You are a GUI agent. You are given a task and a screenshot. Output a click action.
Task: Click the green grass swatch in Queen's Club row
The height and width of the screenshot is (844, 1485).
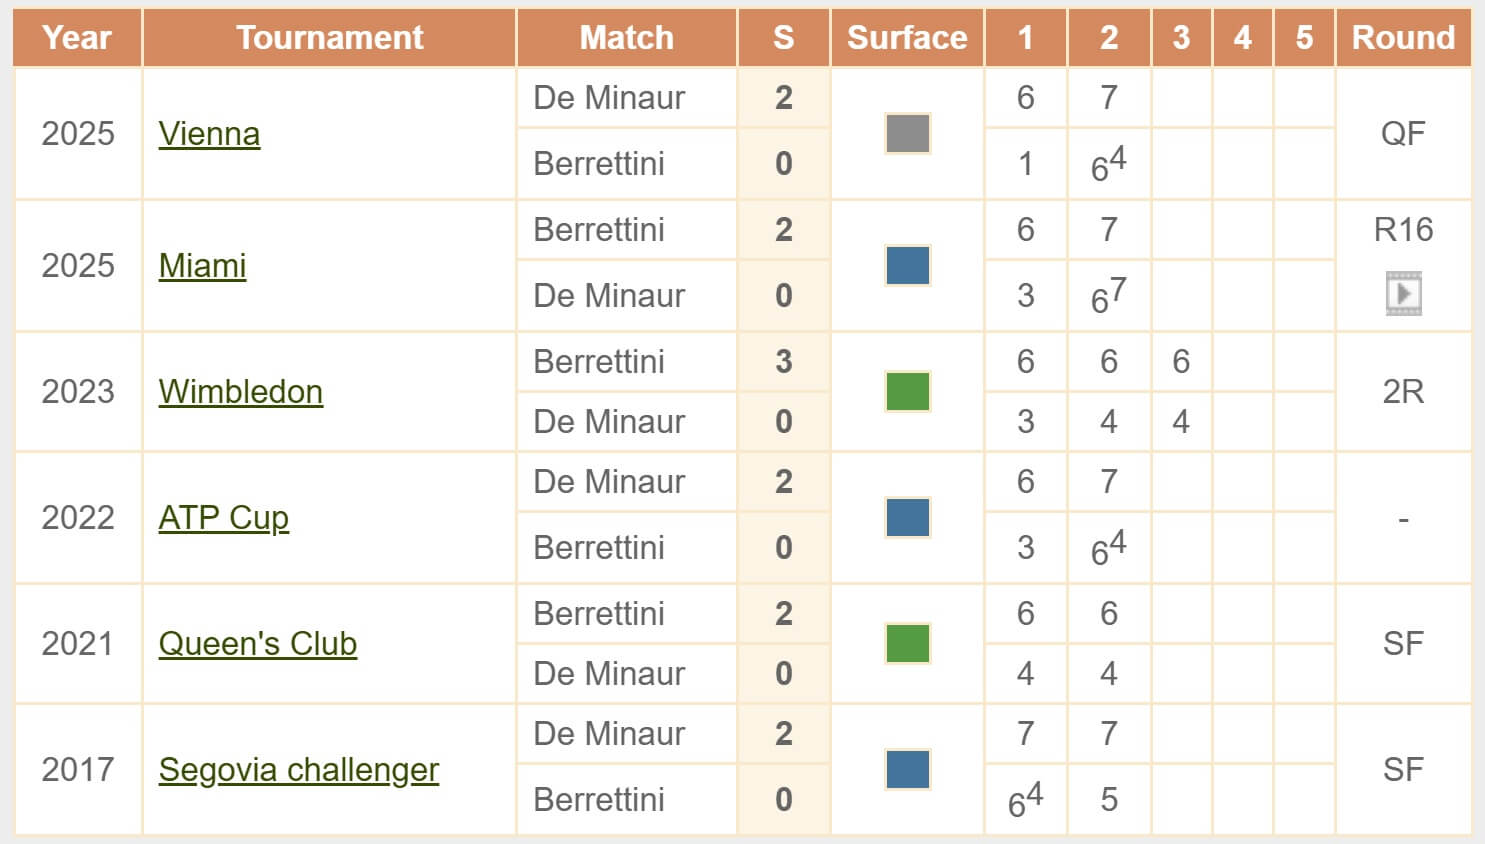click(x=906, y=644)
